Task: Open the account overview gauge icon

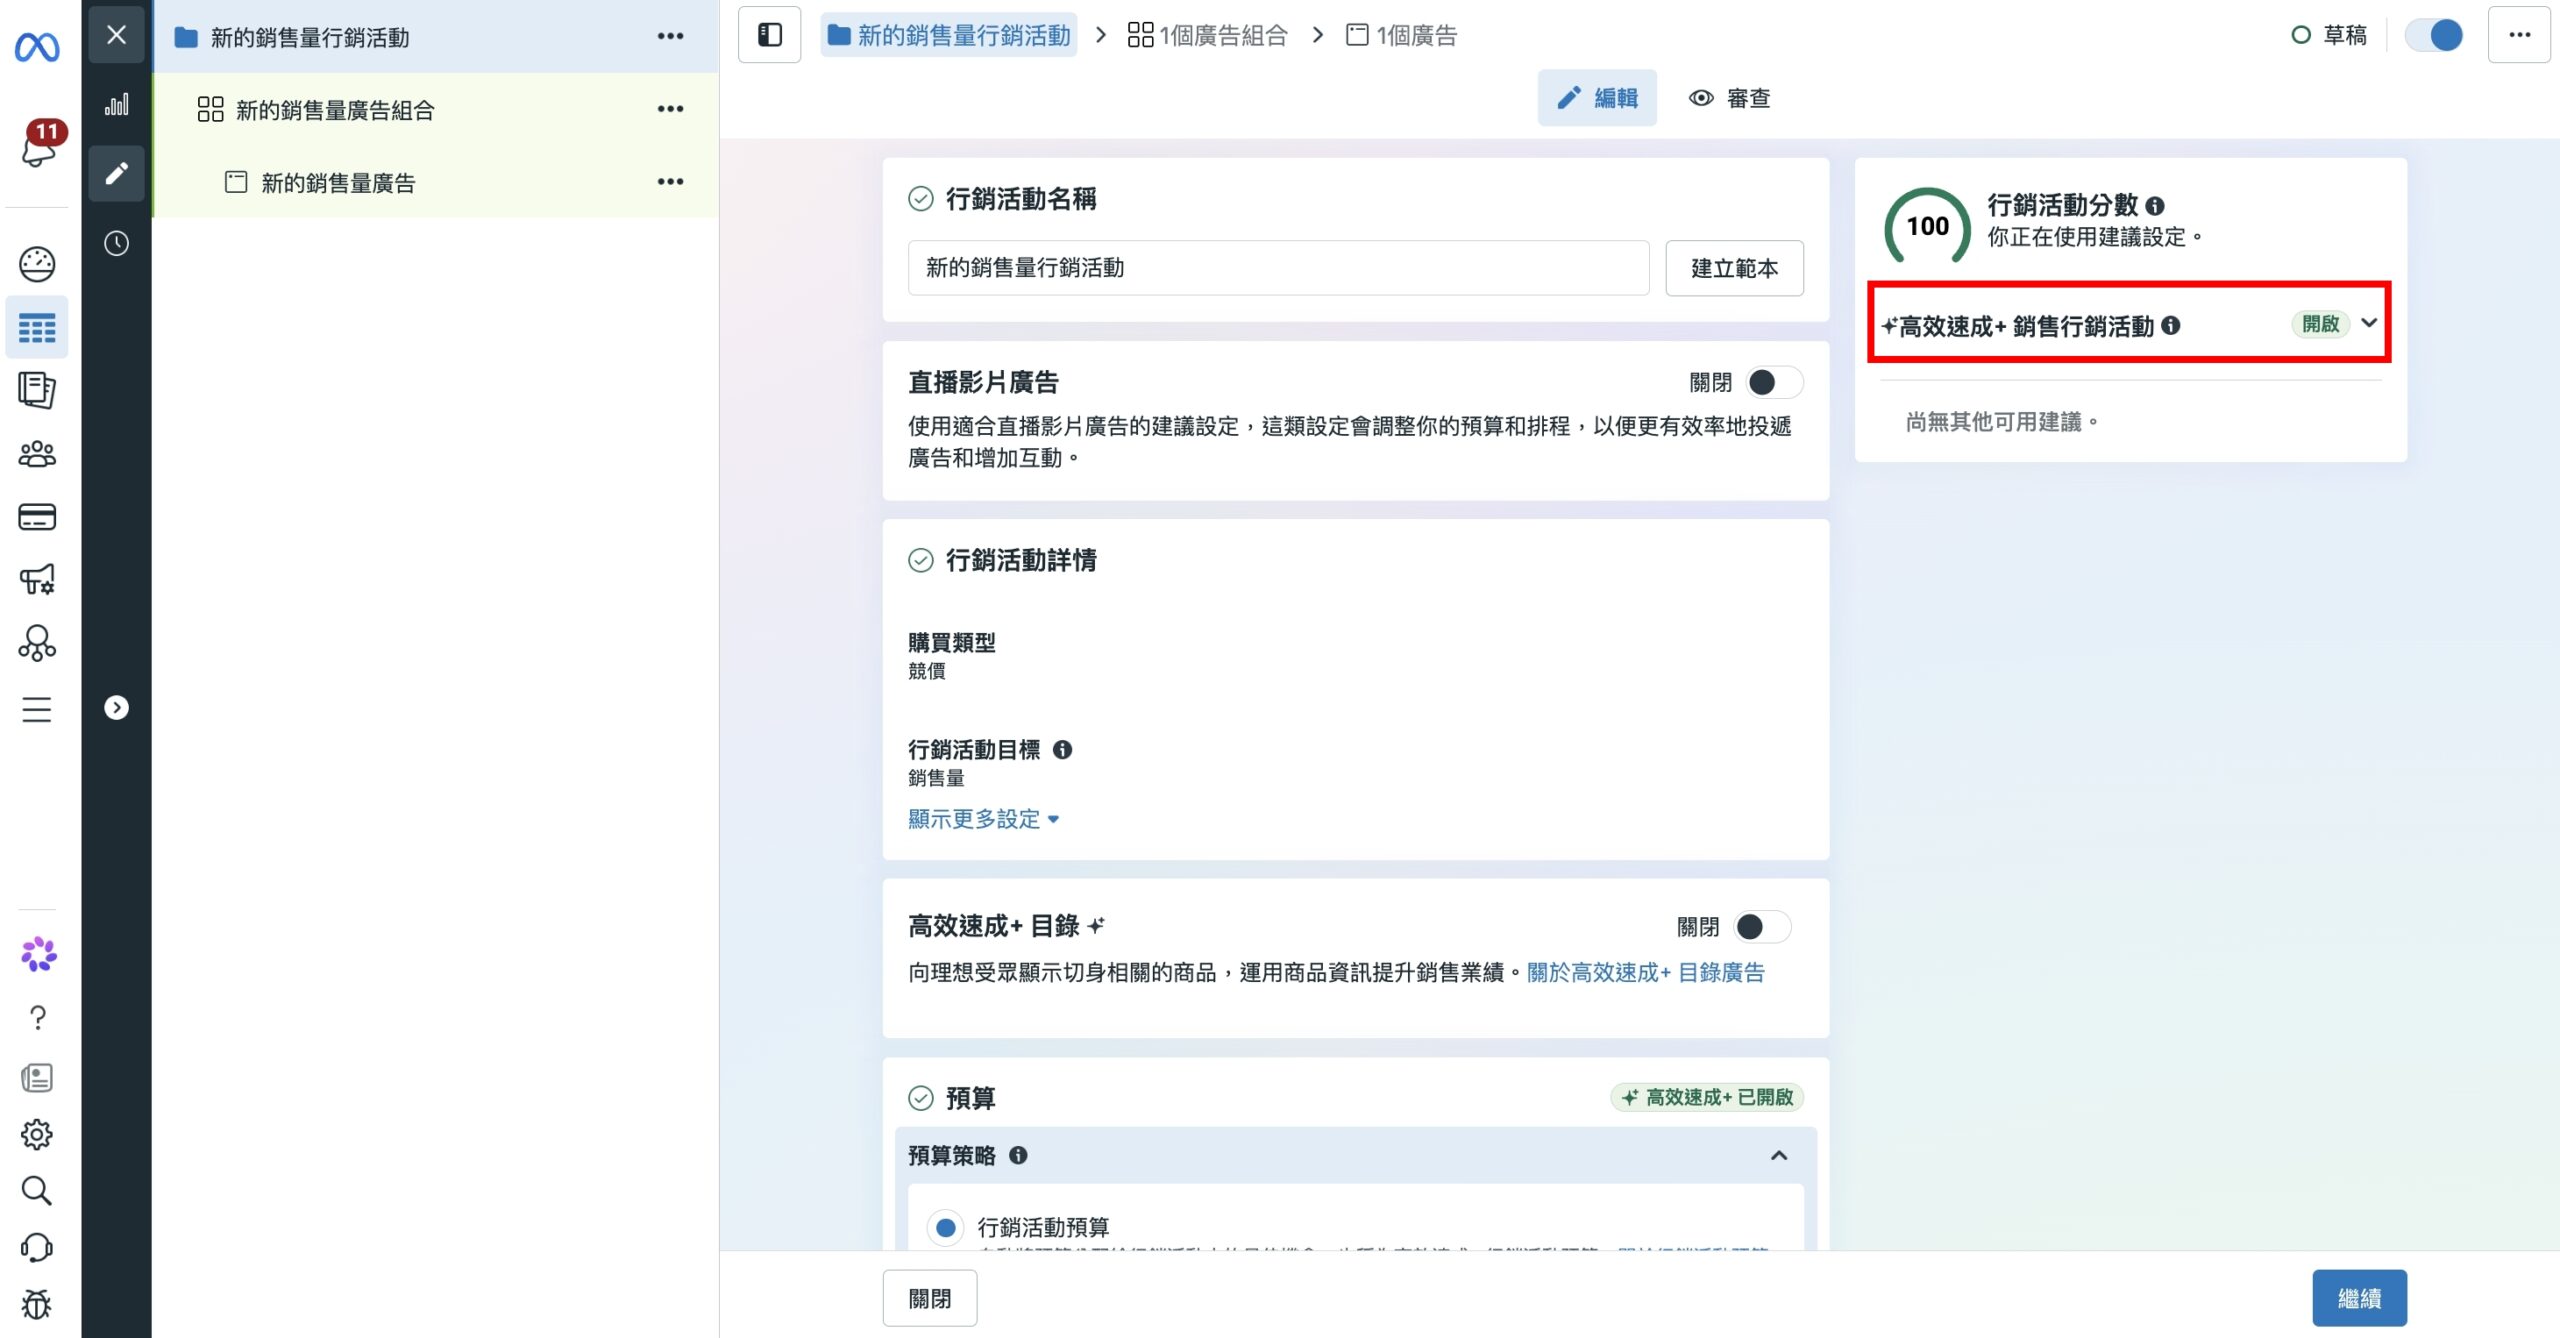Action: (x=37, y=264)
